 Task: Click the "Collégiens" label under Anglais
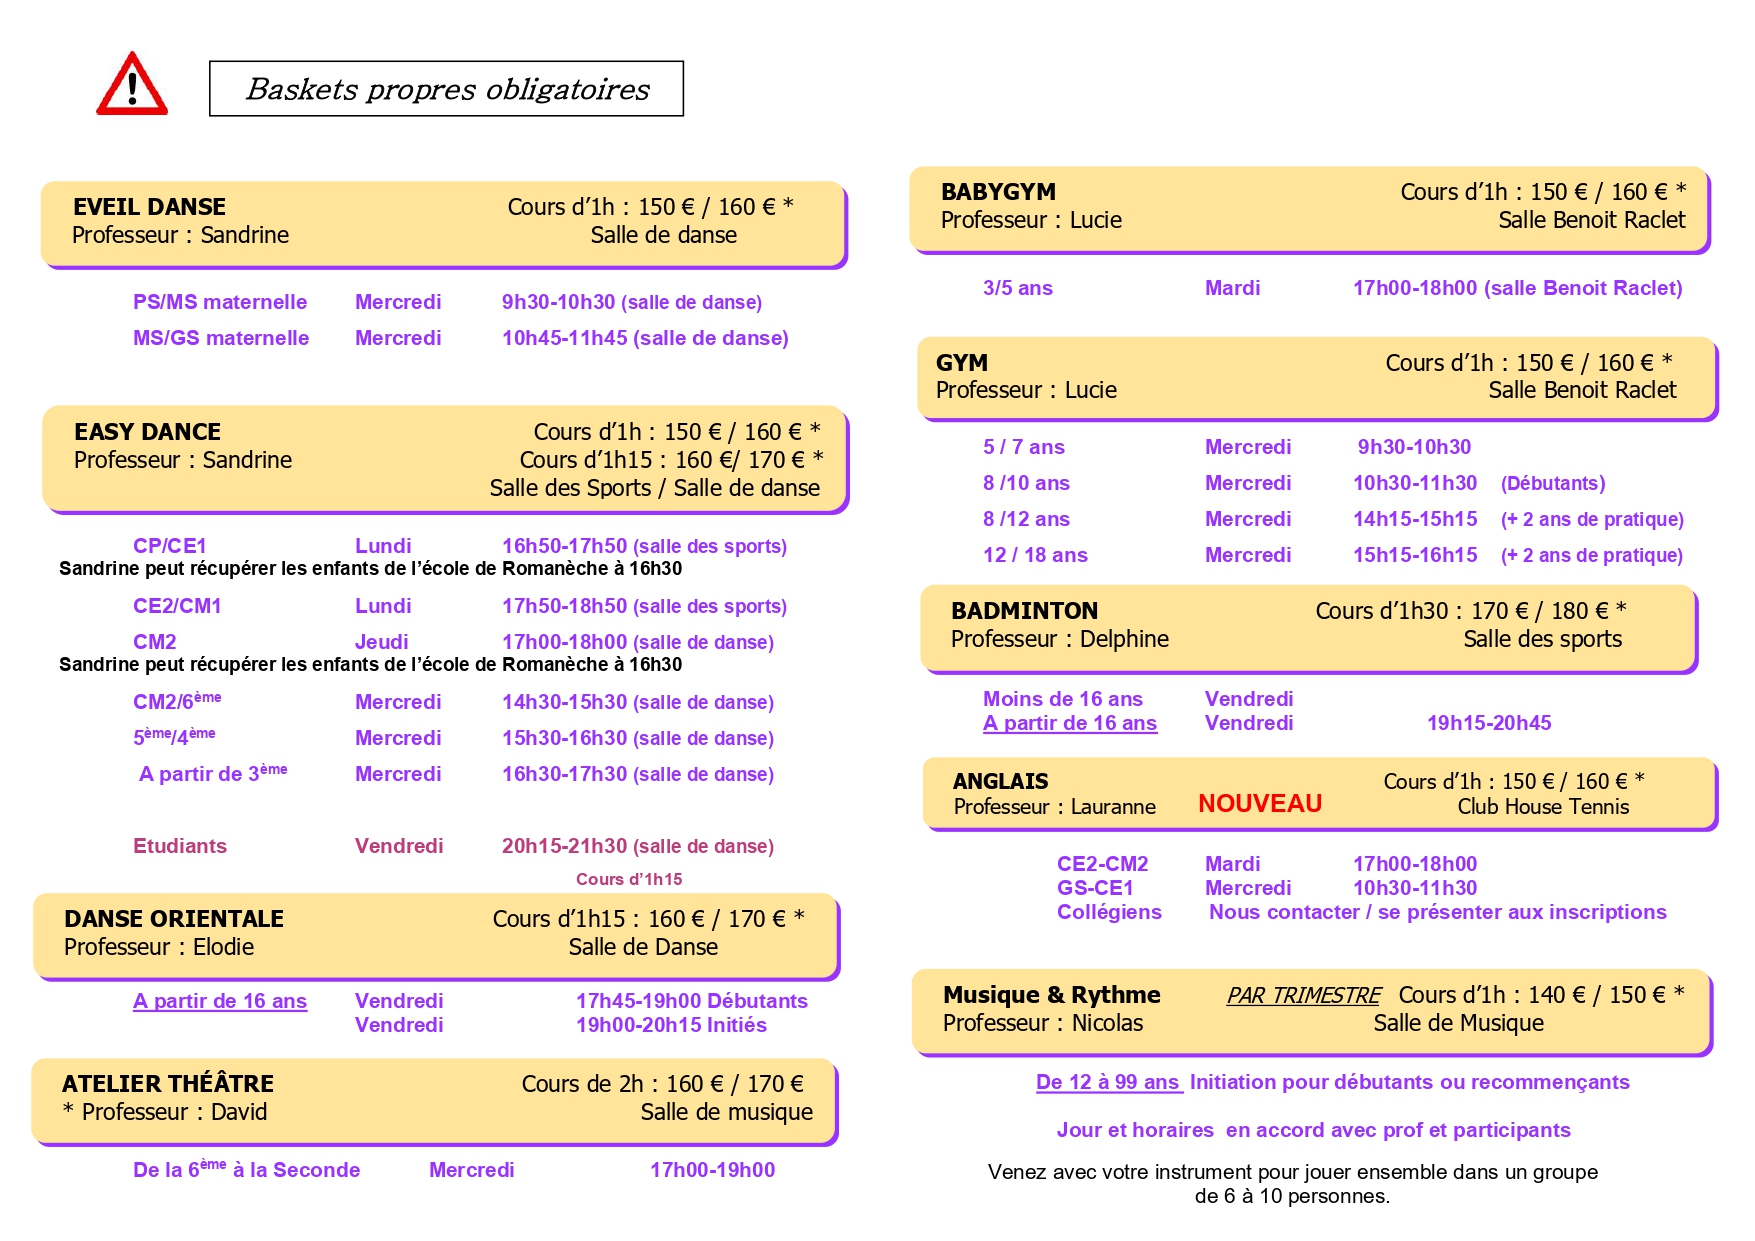pyautogui.click(x=1109, y=912)
